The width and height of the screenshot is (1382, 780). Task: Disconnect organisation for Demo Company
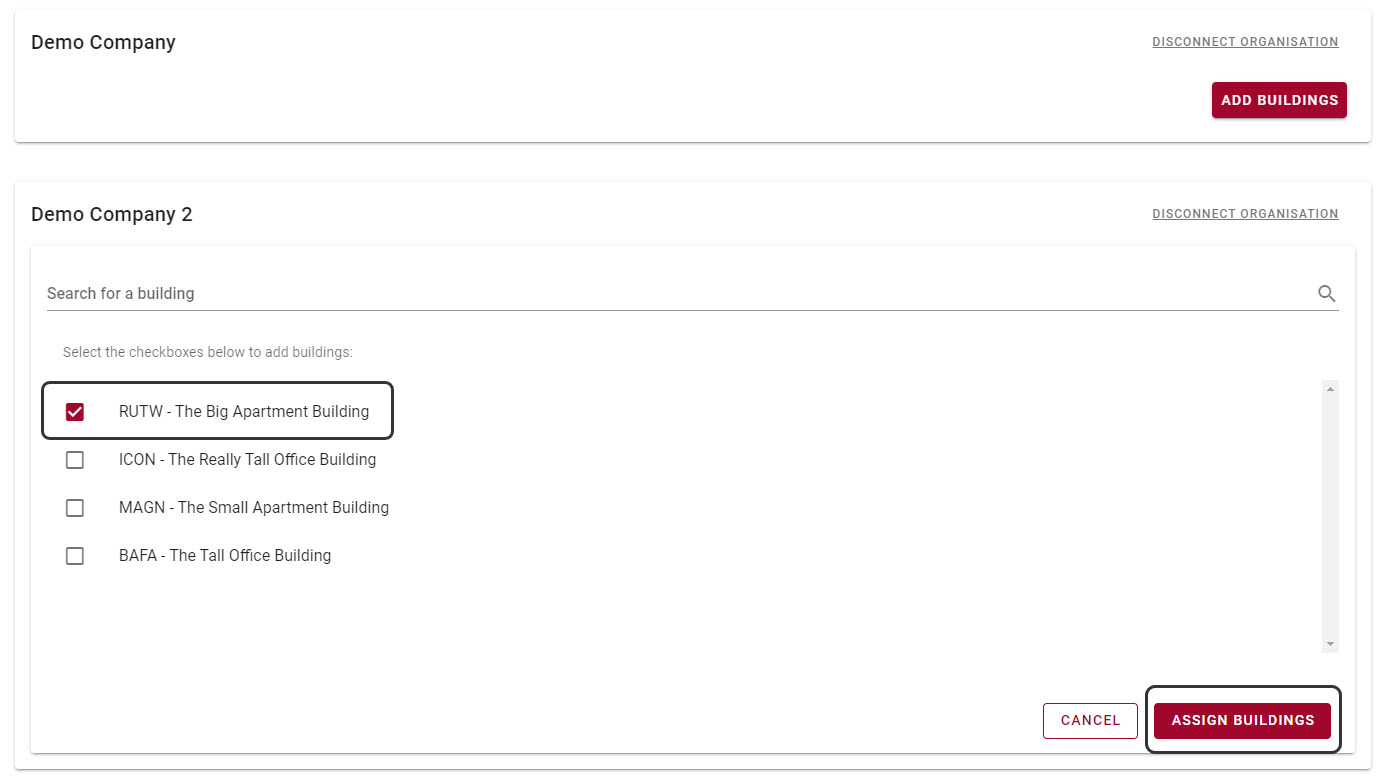(x=1245, y=42)
